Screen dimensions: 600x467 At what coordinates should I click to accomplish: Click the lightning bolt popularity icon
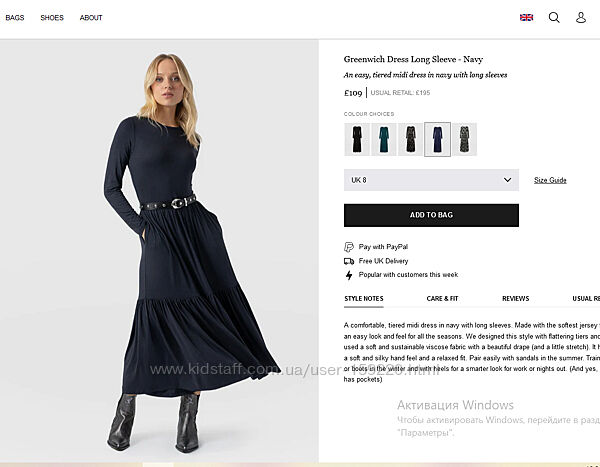point(349,275)
